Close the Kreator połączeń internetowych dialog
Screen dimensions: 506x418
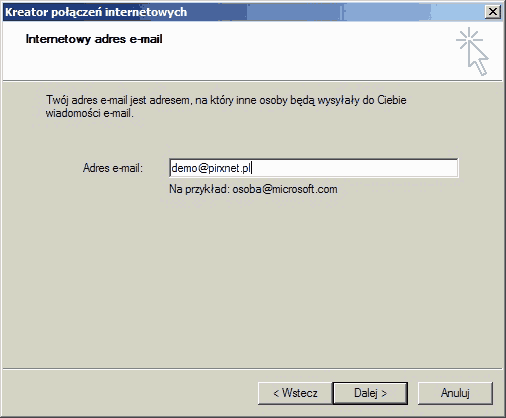click(493, 12)
